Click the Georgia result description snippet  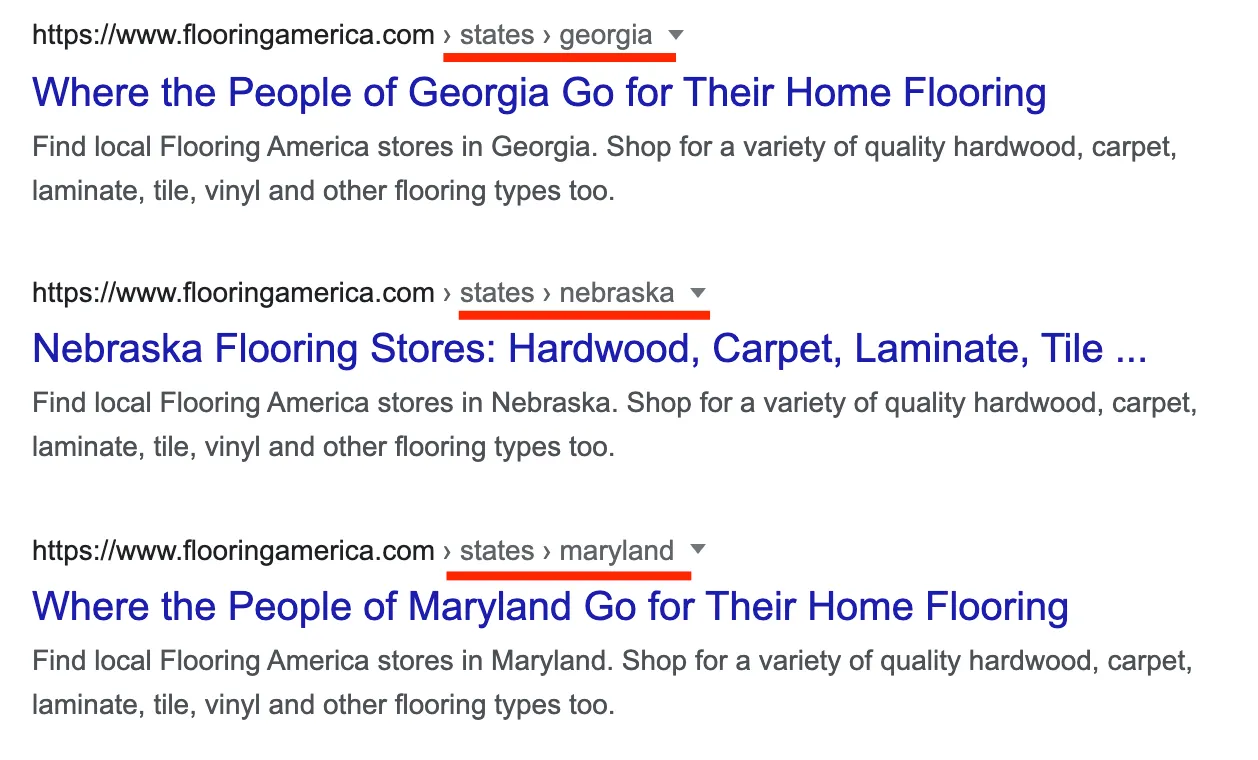tap(604, 168)
